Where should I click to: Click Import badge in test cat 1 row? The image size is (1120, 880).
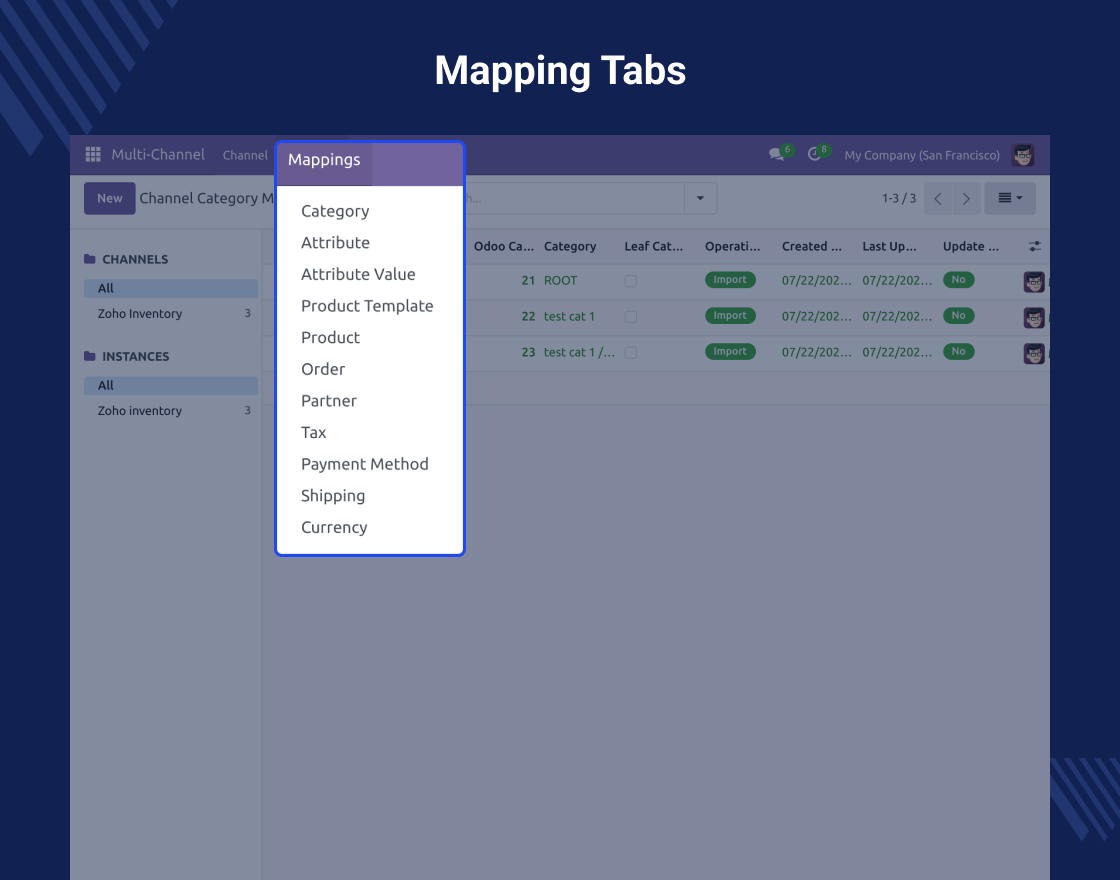(x=730, y=316)
